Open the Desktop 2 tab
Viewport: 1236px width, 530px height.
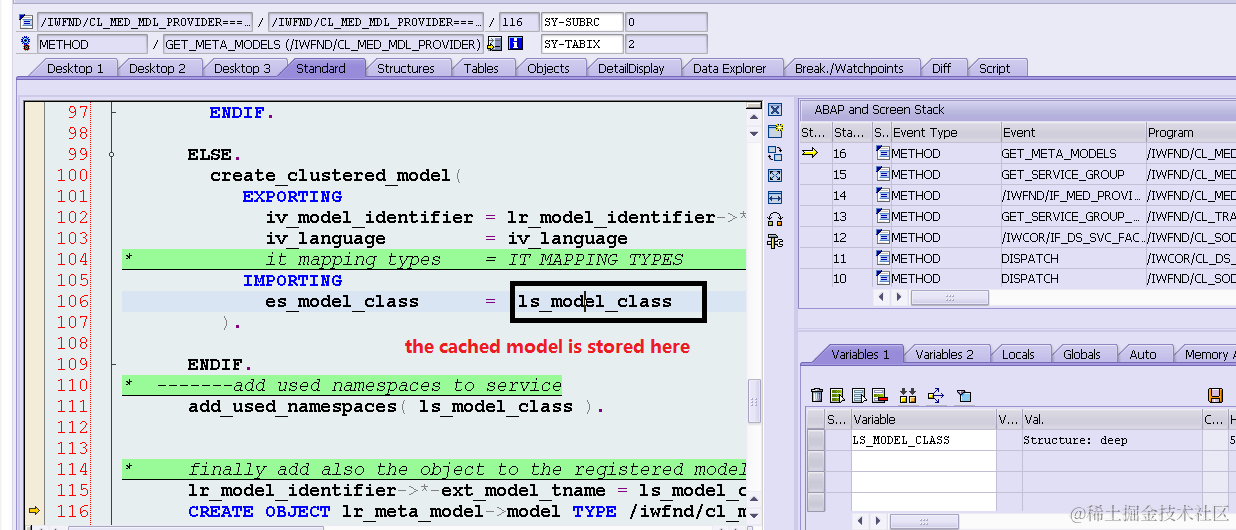(158, 68)
